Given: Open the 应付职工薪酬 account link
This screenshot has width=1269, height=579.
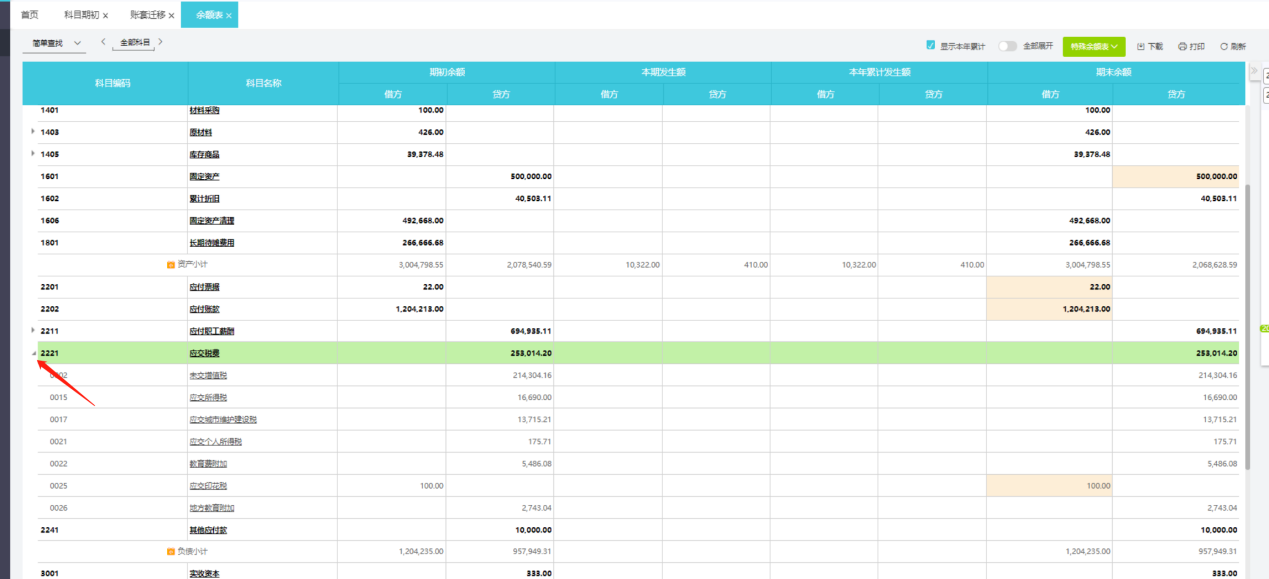Looking at the screenshot, I should tap(212, 330).
